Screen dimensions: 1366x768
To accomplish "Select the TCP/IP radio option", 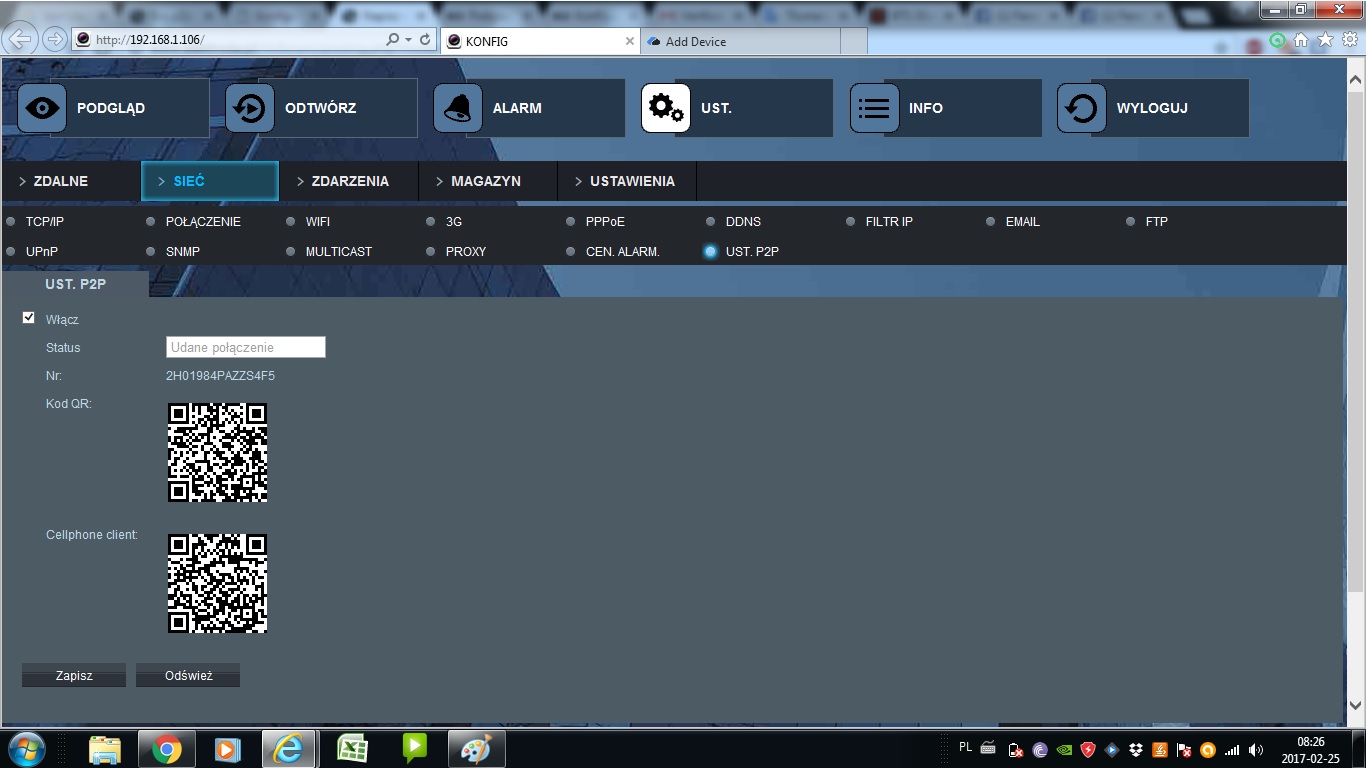I will [x=11, y=222].
